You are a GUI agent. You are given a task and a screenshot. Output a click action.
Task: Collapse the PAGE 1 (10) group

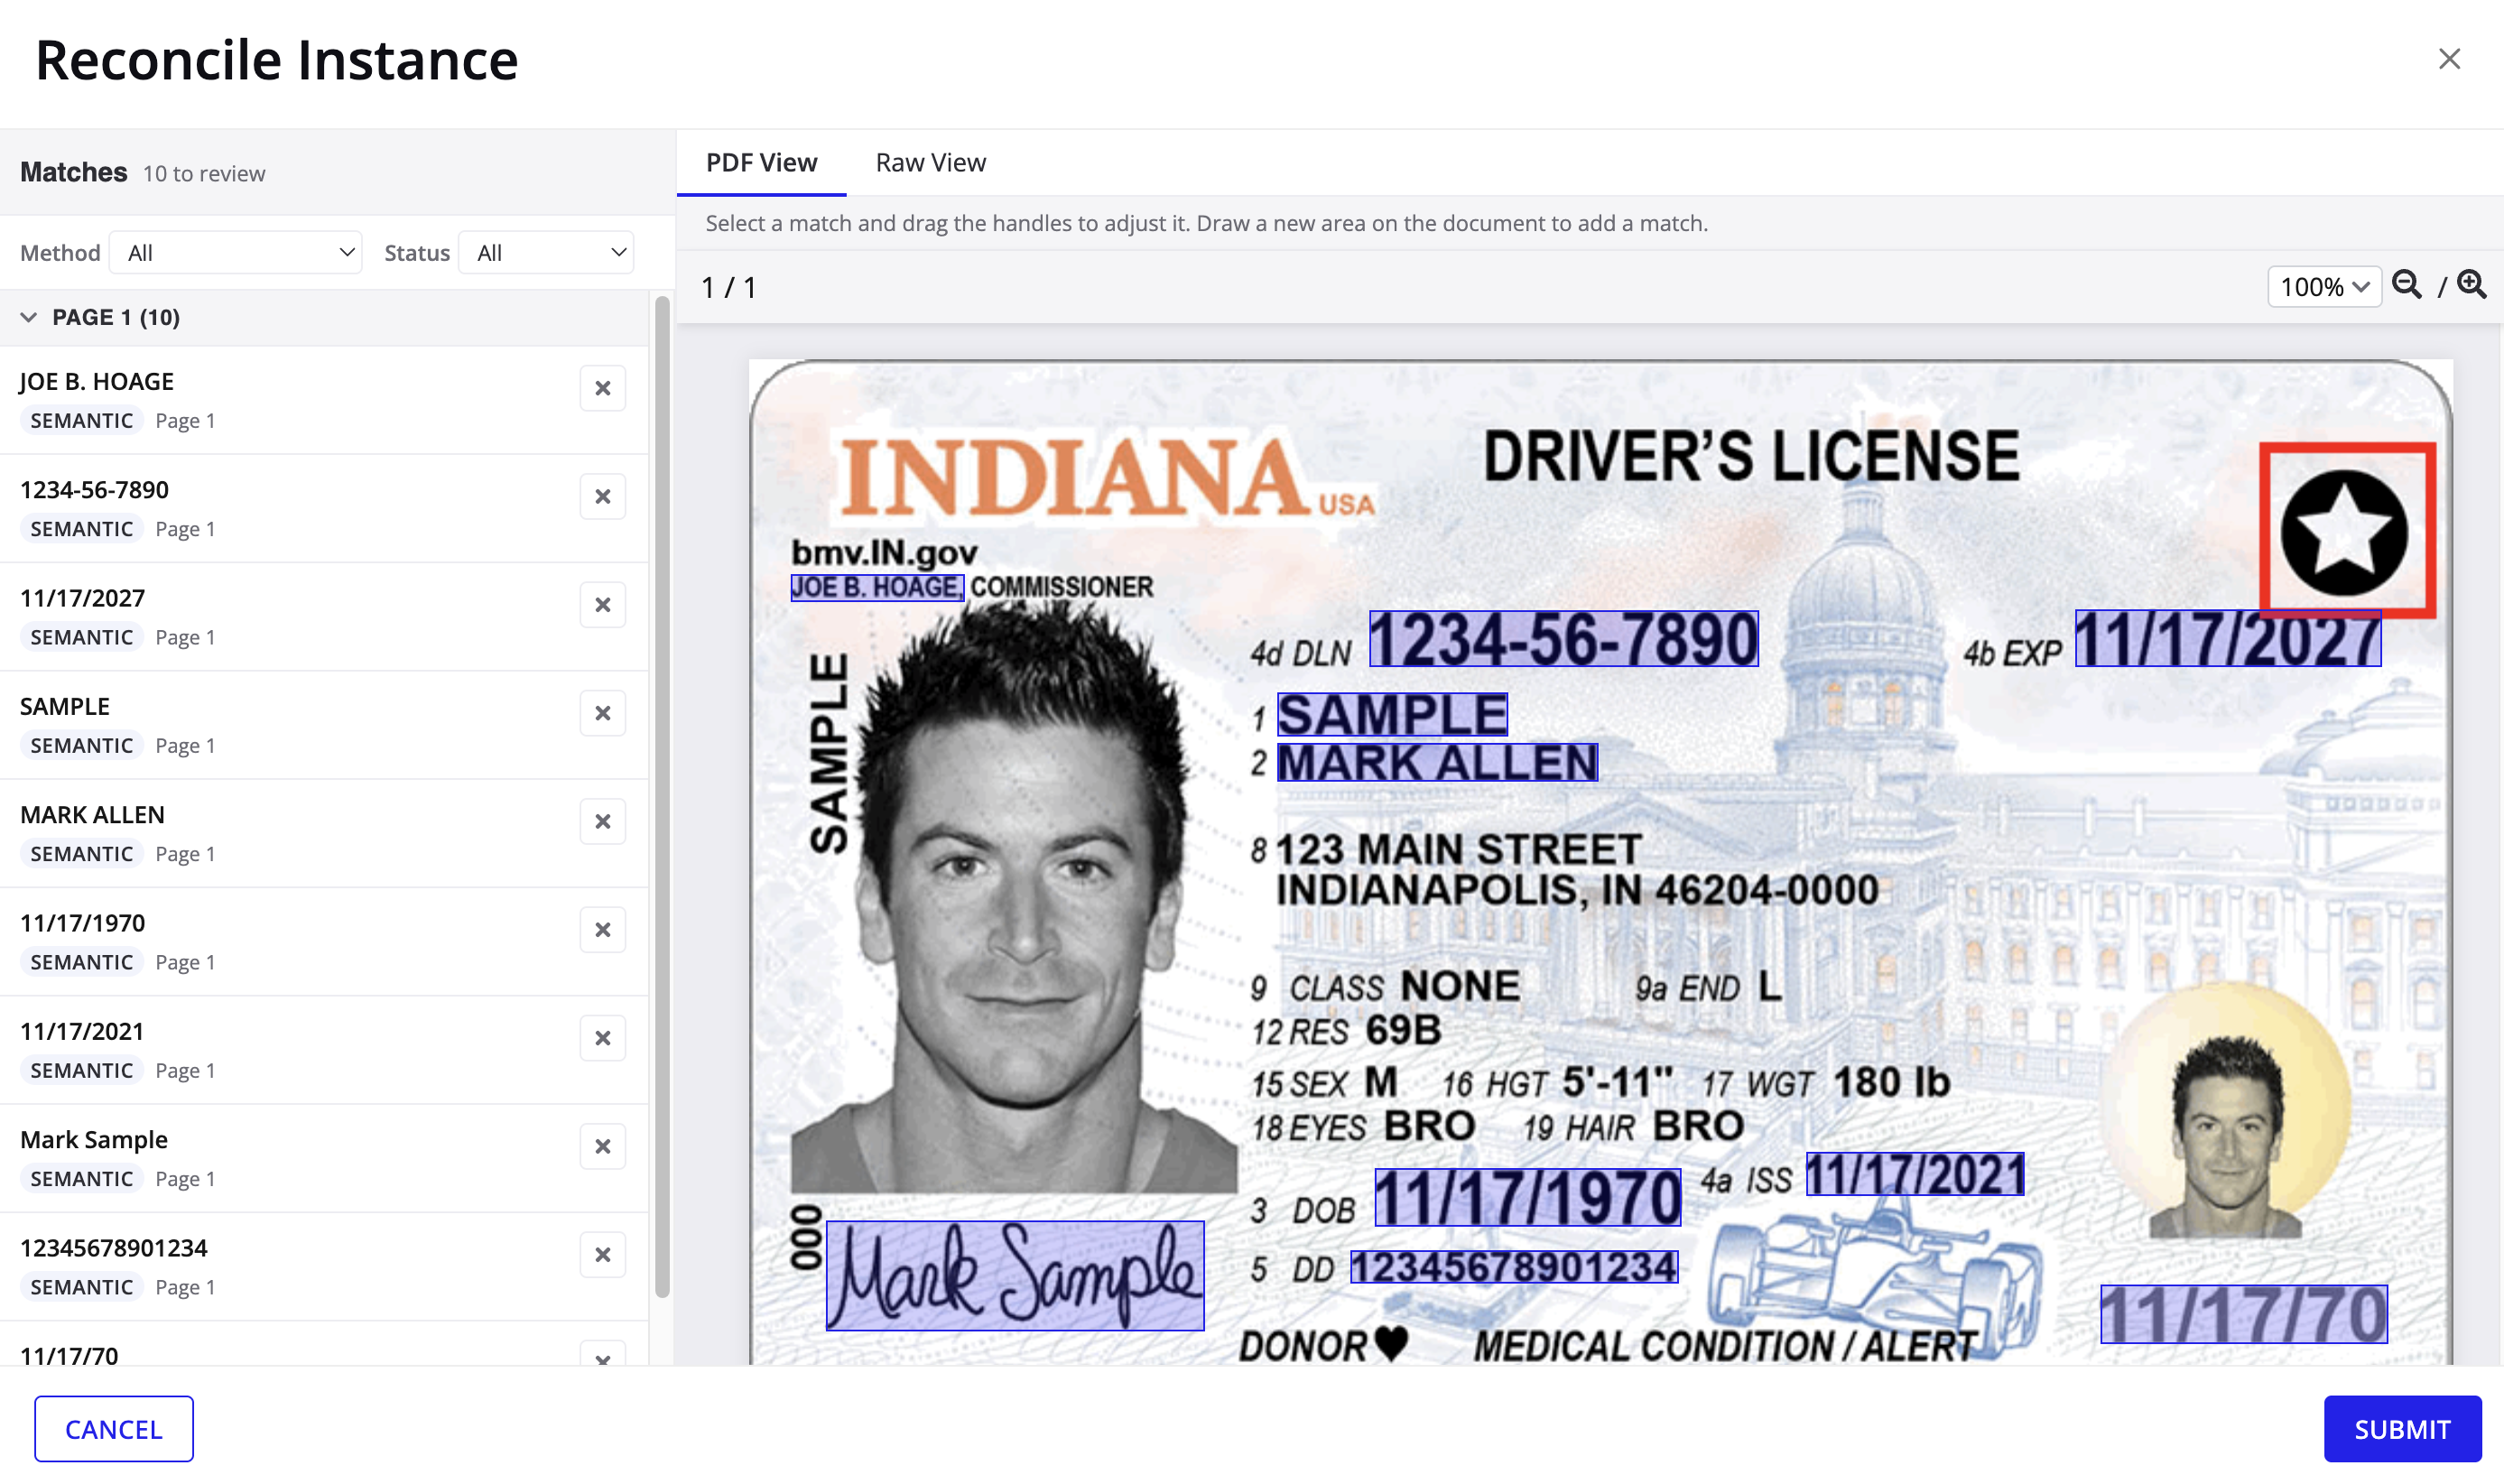coord(29,317)
